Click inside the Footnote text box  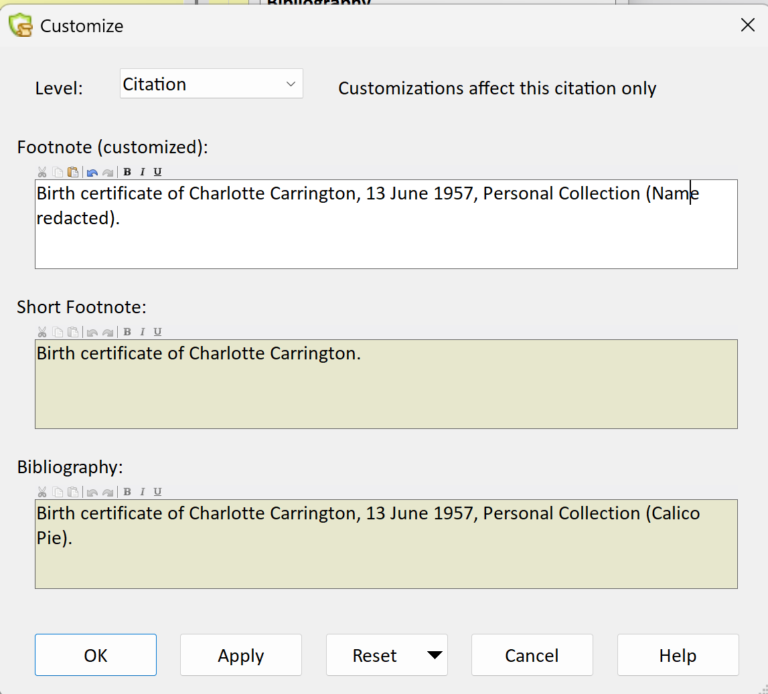click(x=386, y=224)
